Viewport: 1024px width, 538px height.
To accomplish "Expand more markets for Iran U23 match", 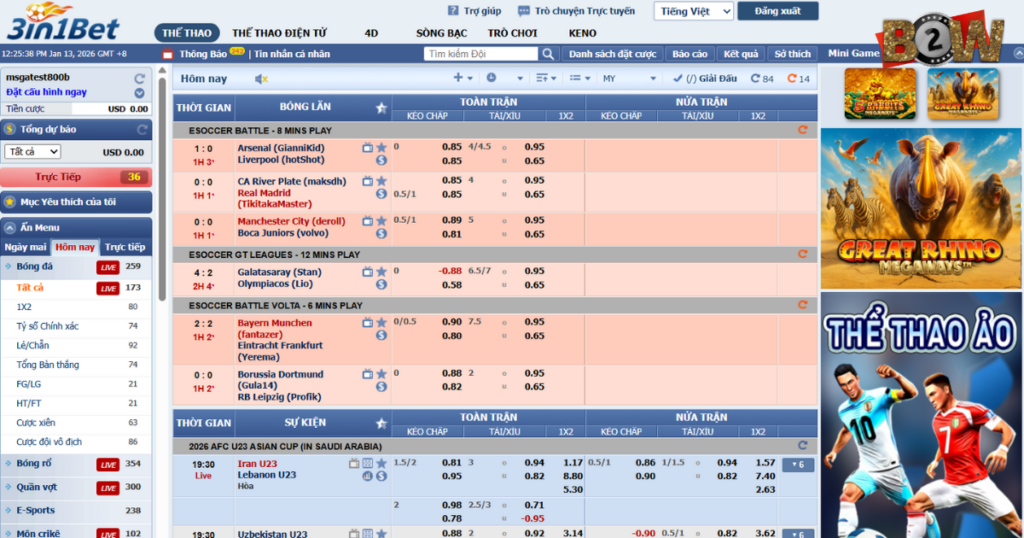I will point(797,465).
